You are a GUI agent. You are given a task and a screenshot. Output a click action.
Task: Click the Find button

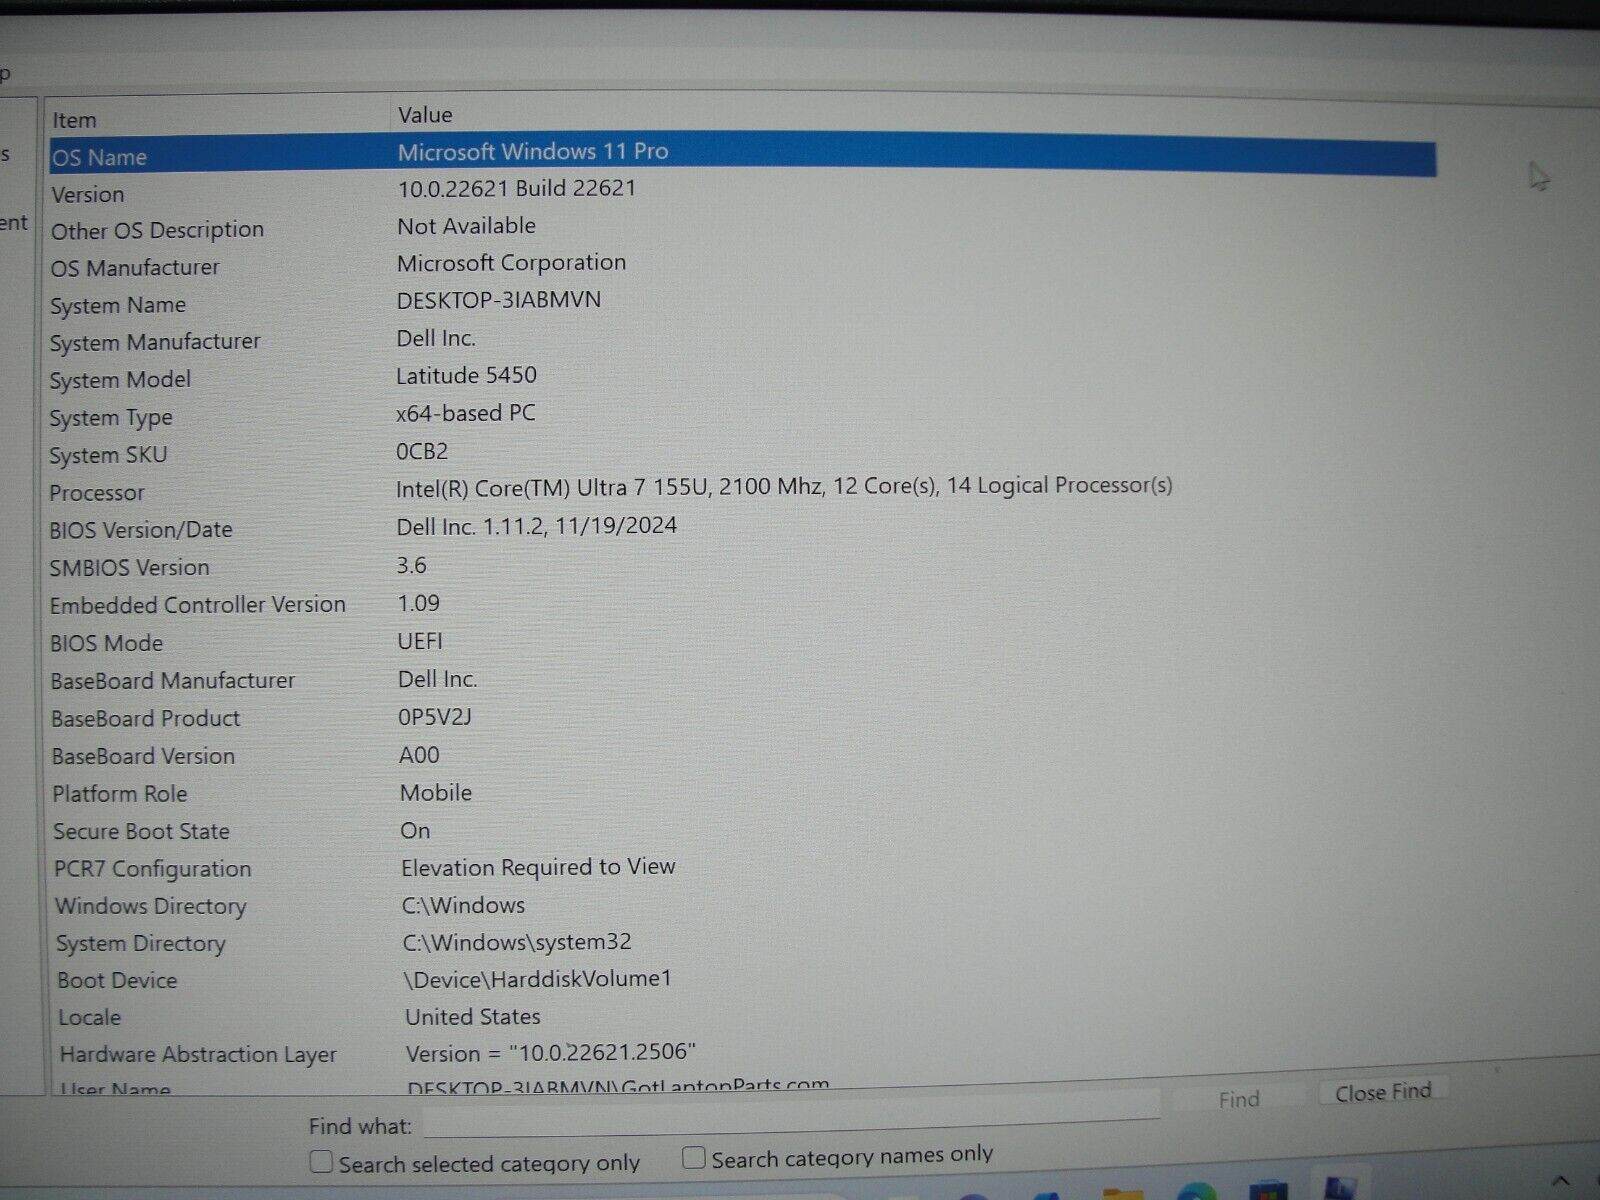click(x=1238, y=1099)
